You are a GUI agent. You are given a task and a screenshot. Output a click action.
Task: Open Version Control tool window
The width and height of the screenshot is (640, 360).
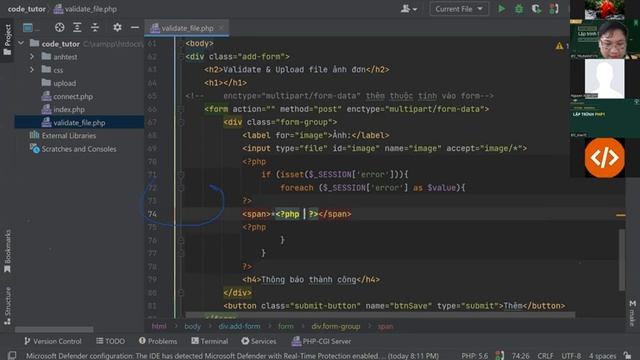(x=53, y=341)
